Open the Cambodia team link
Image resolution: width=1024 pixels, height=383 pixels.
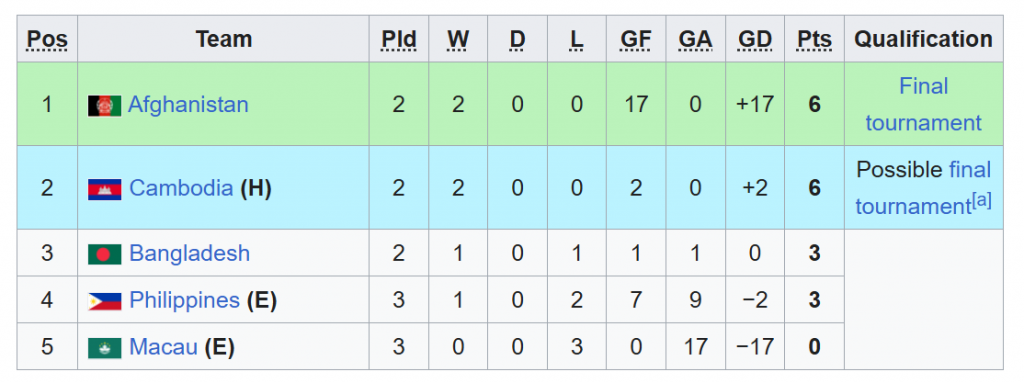181,188
